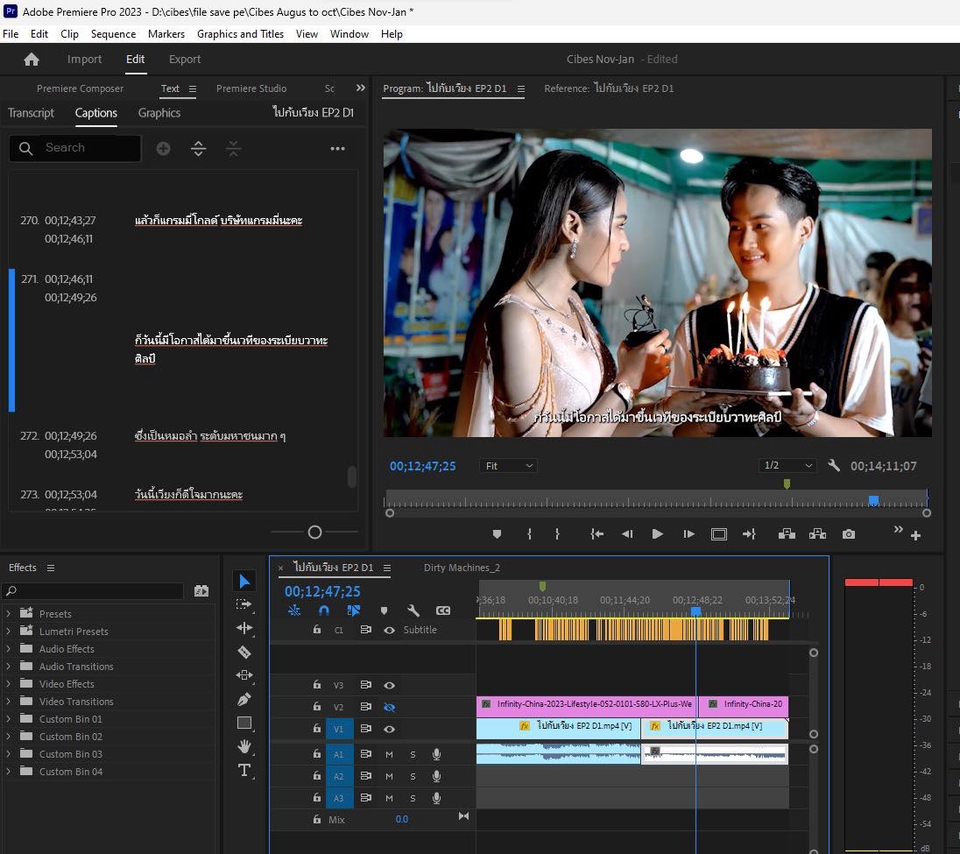Image resolution: width=960 pixels, height=854 pixels.
Task: Mute audio track A1
Action: tap(389, 754)
